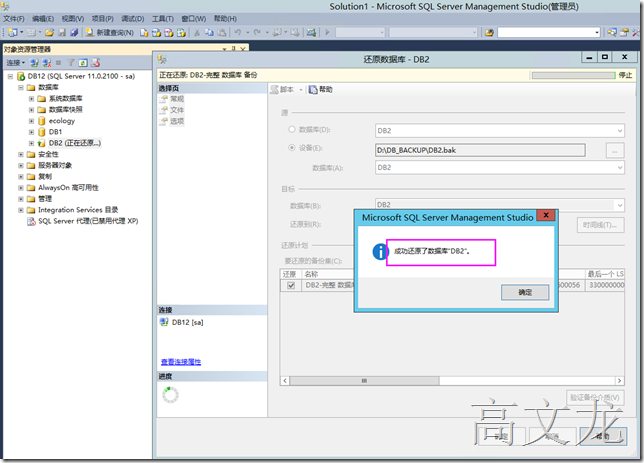Select the 数据库(D) source radio button

(292, 129)
